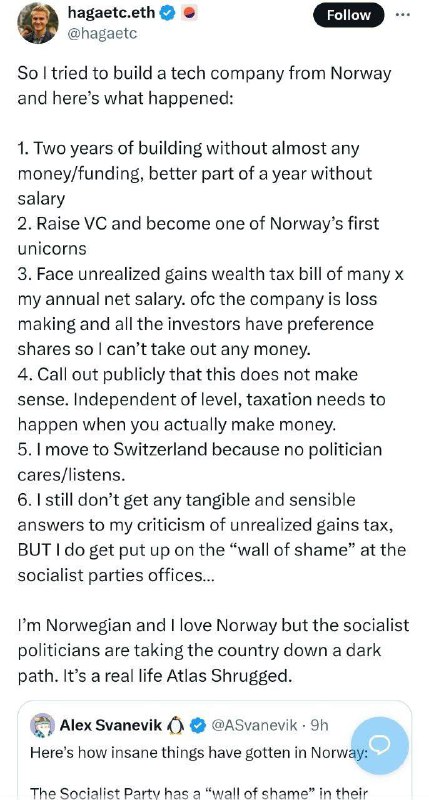Screen dimensions: 429x800
Task: Open quoted tweet text about insane Norway
Action: point(198,753)
